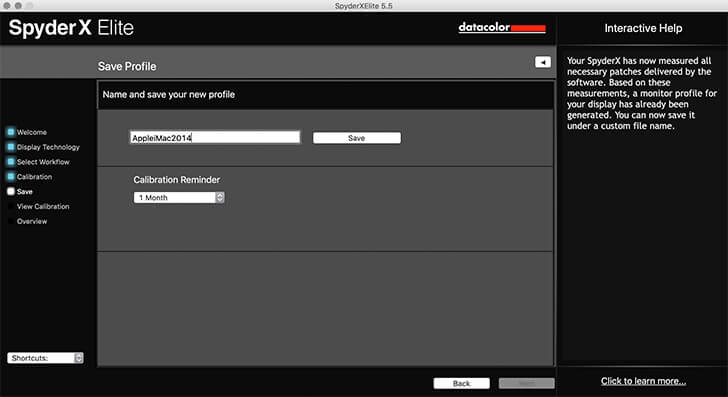
Task: Click the Save step indicator square
Action: click(x=11, y=191)
